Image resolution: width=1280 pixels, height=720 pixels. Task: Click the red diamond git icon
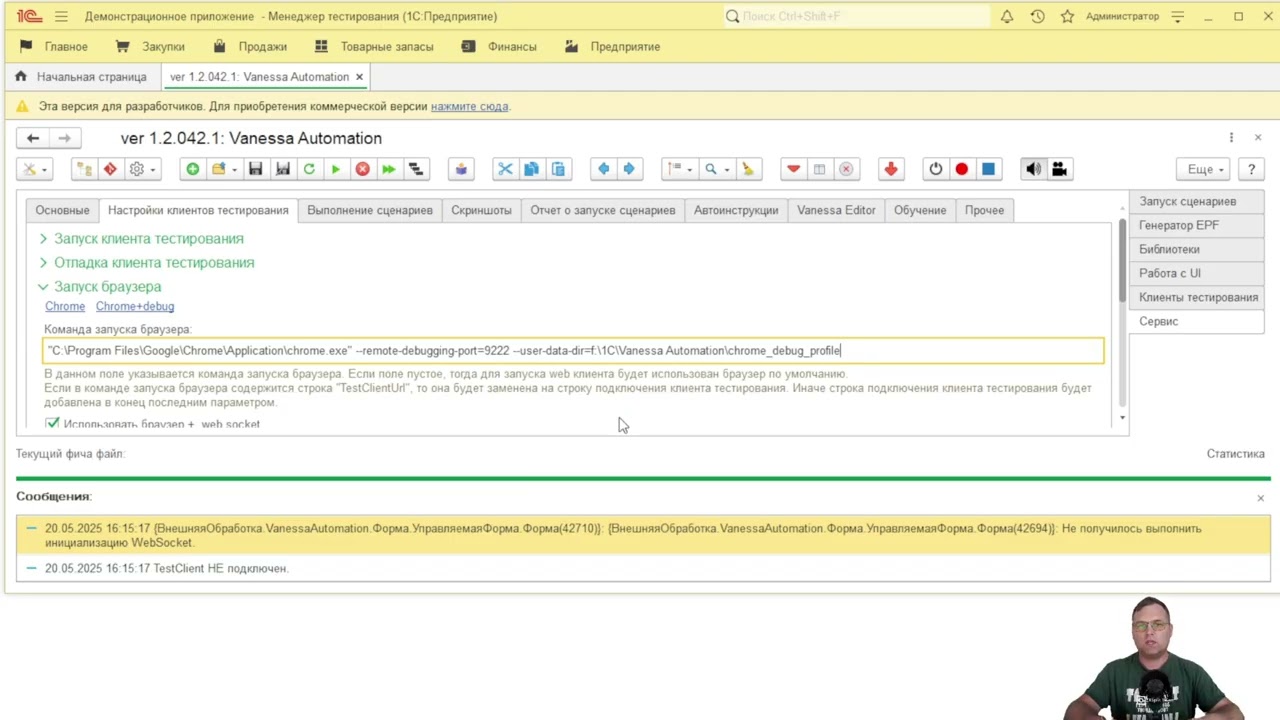pyautogui.click(x=111, y=169)
